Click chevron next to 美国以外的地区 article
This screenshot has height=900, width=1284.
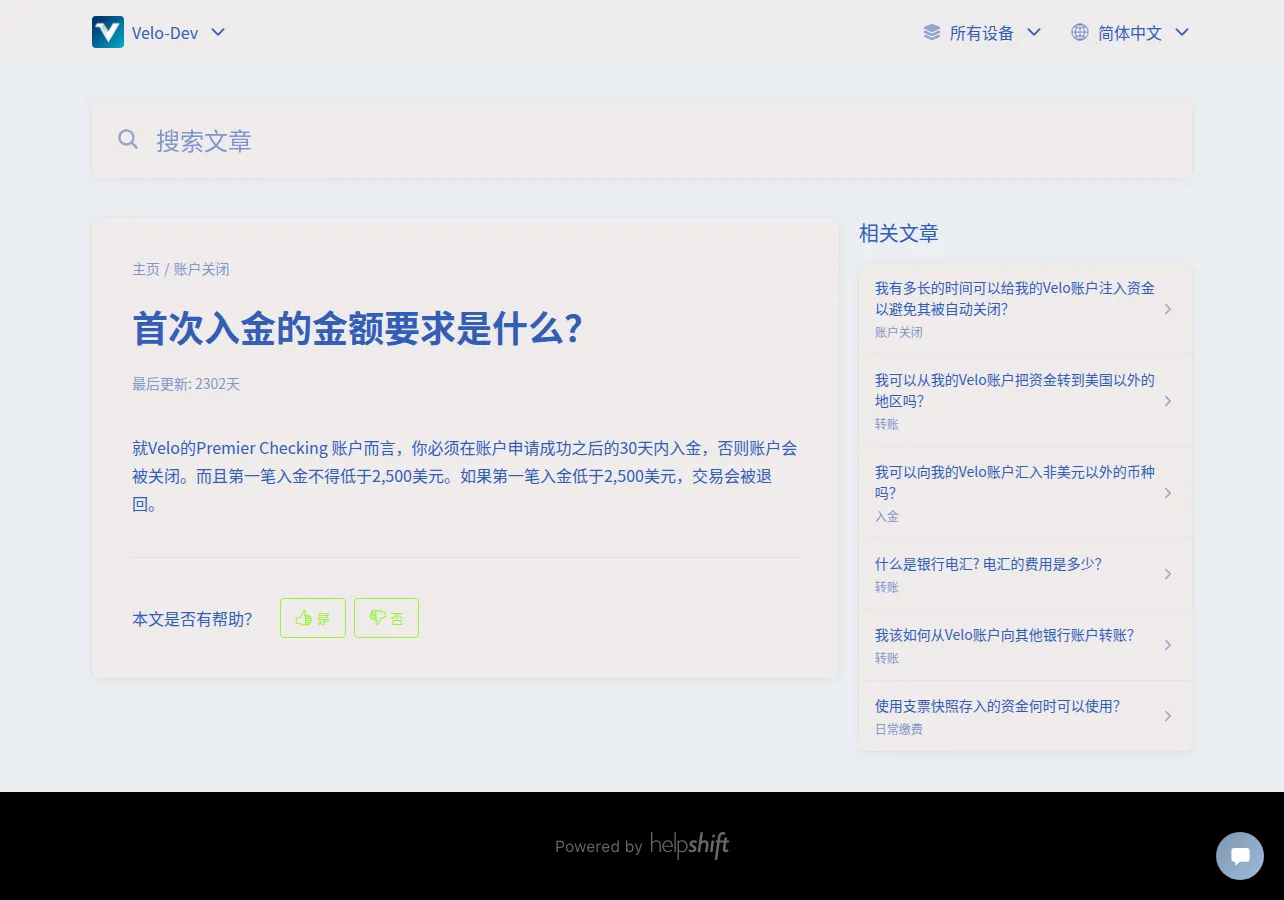coord(1168,401)
